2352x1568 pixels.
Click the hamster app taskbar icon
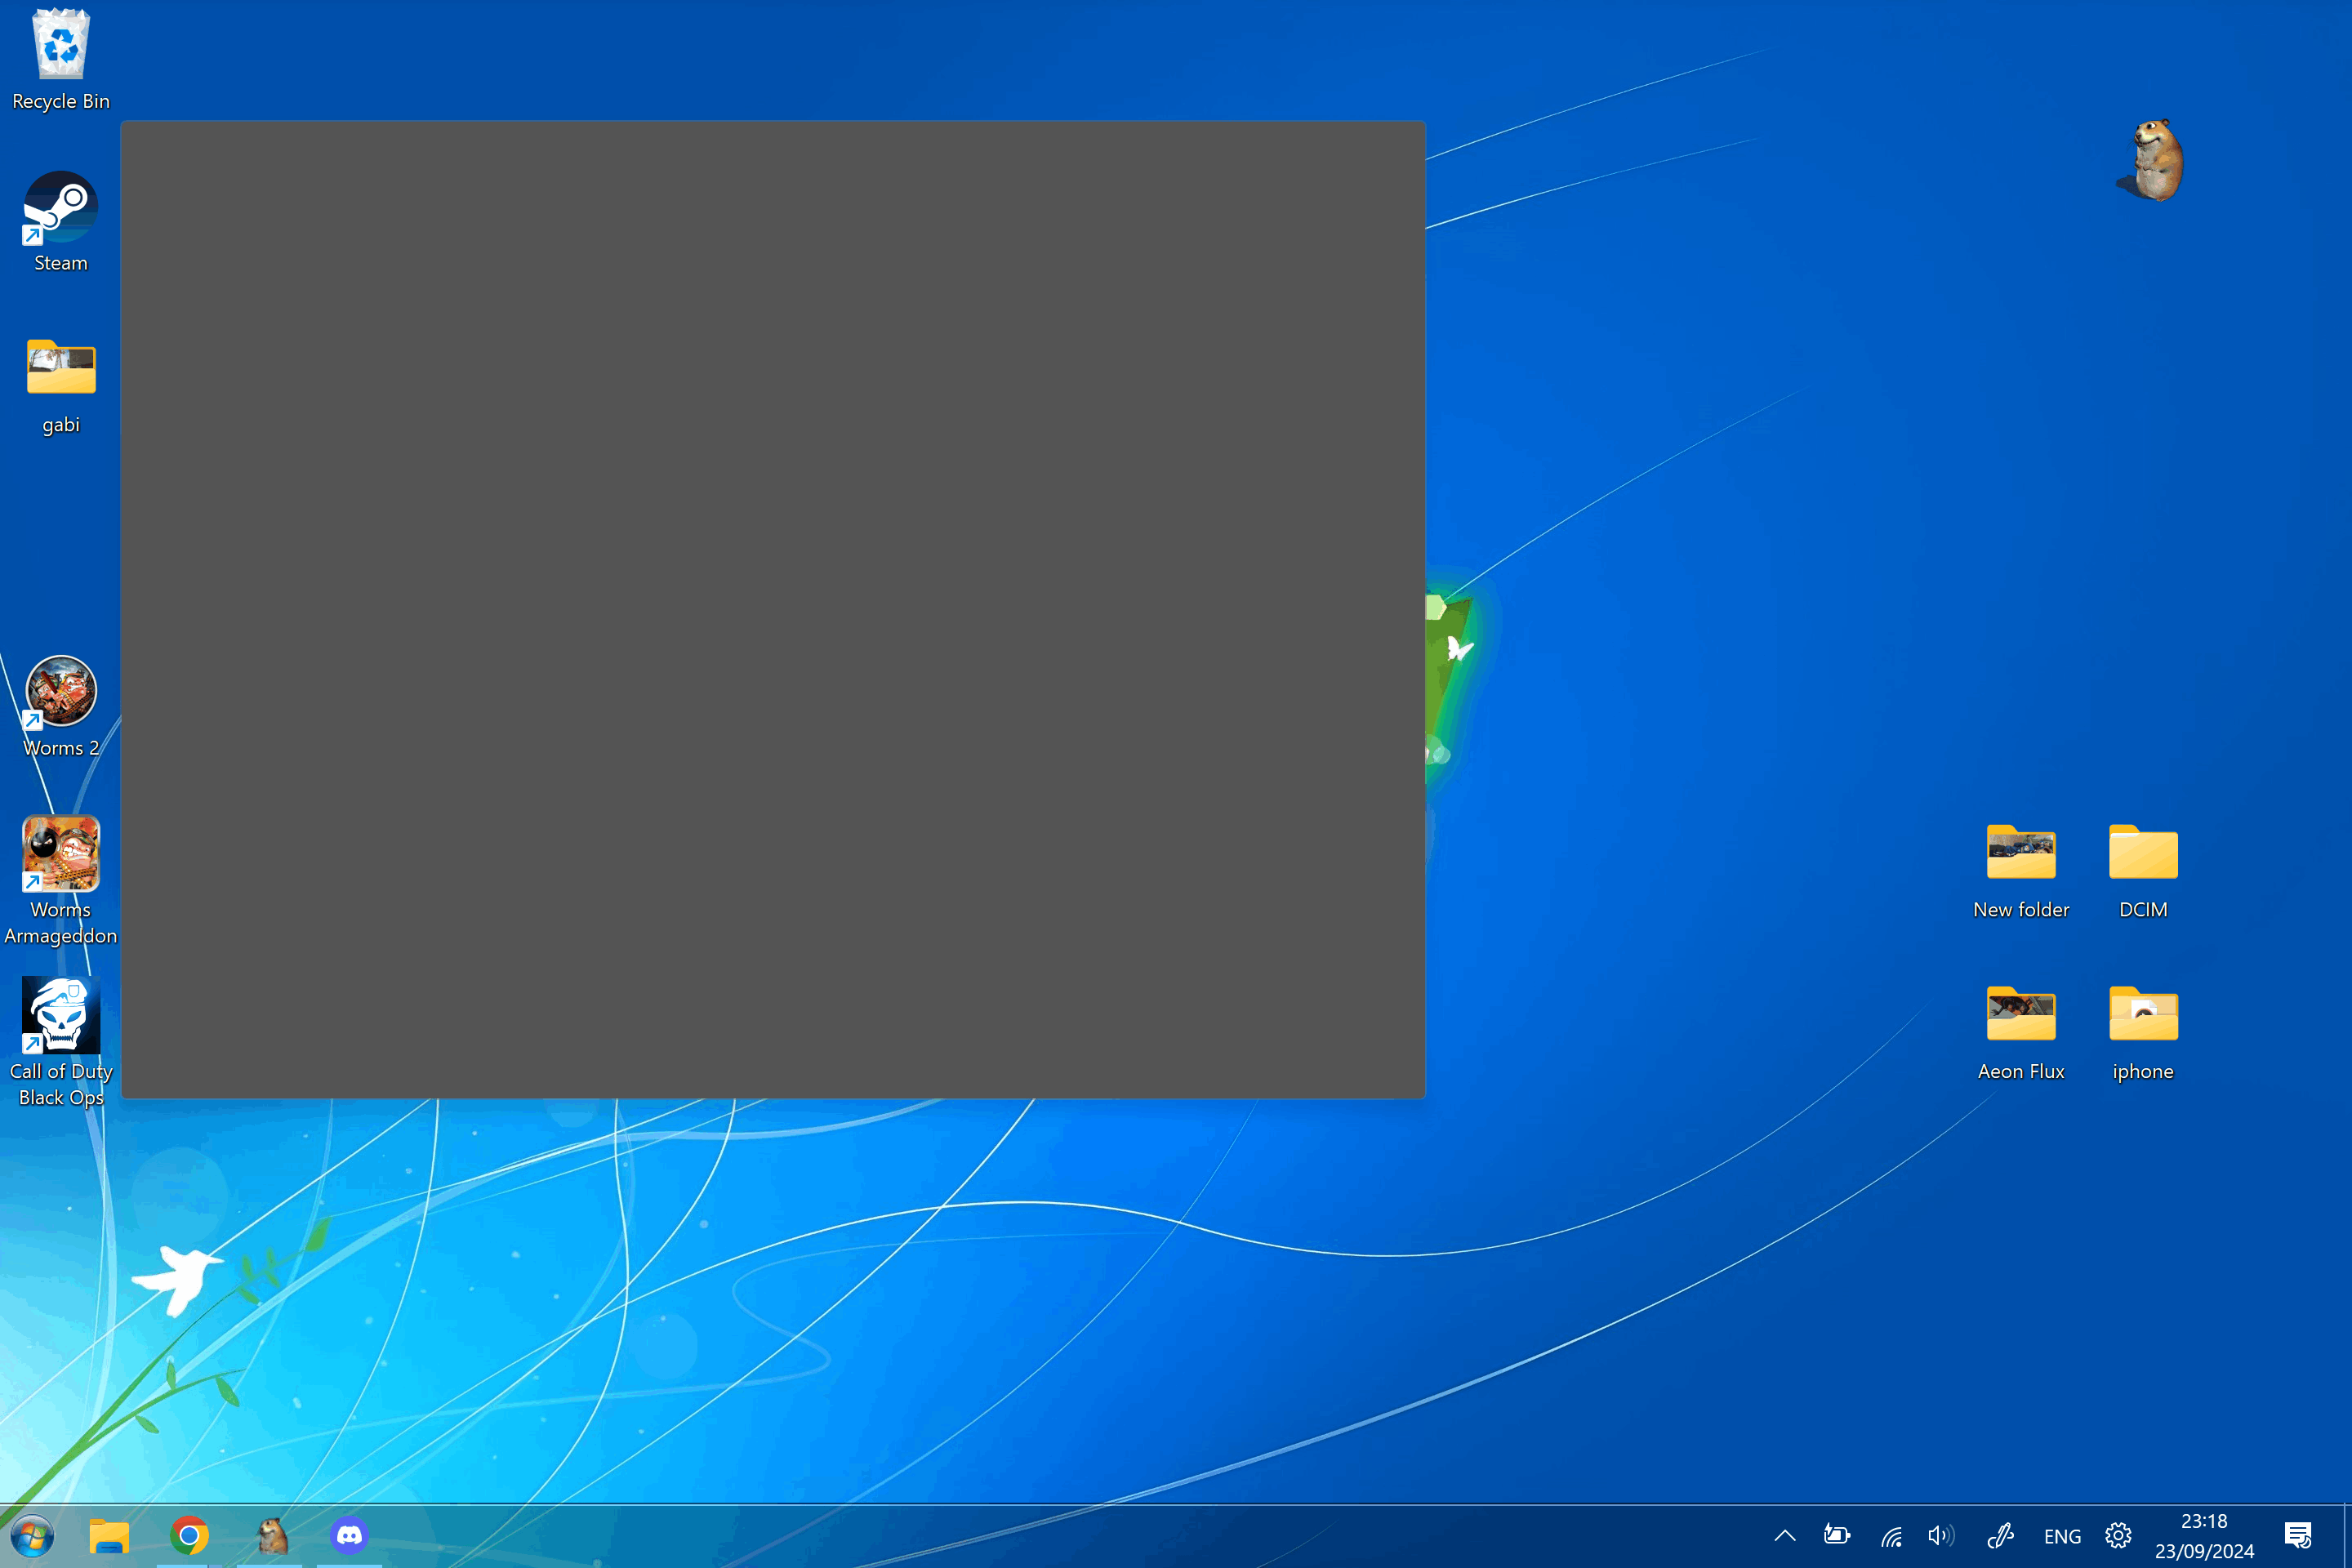[271, 1534]
